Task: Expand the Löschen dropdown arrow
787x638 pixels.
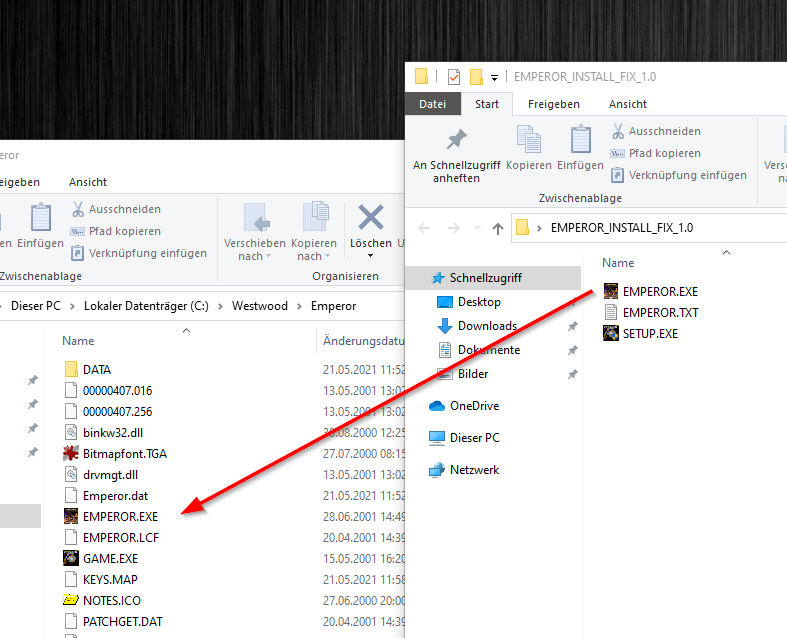Action: point(370,256)
